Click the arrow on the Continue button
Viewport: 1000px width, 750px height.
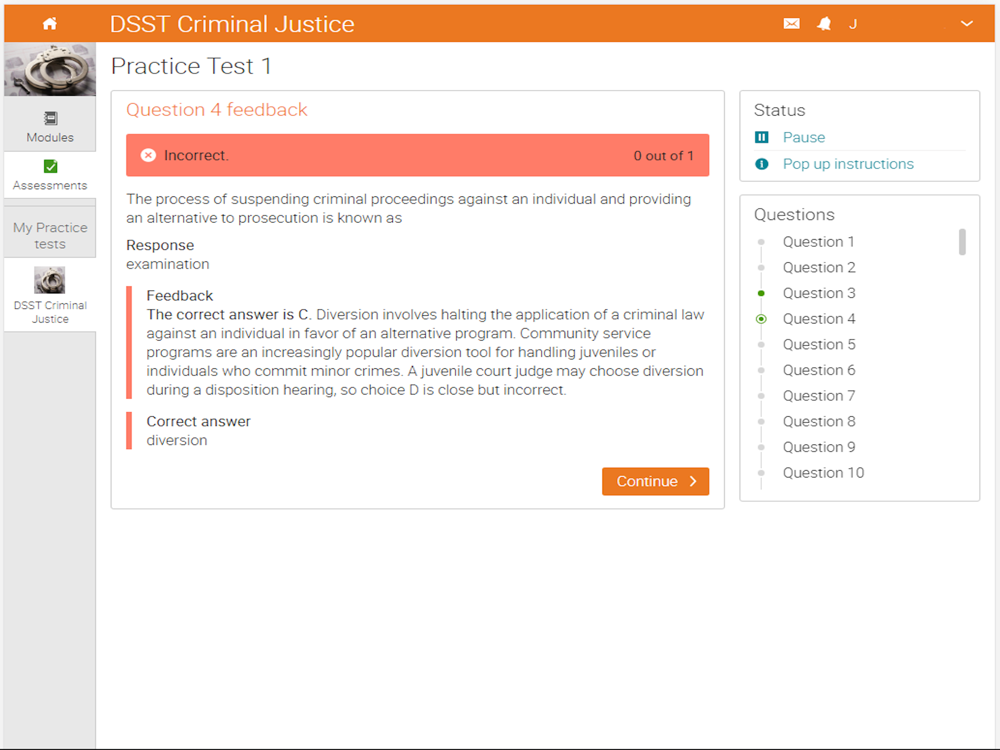693,482
